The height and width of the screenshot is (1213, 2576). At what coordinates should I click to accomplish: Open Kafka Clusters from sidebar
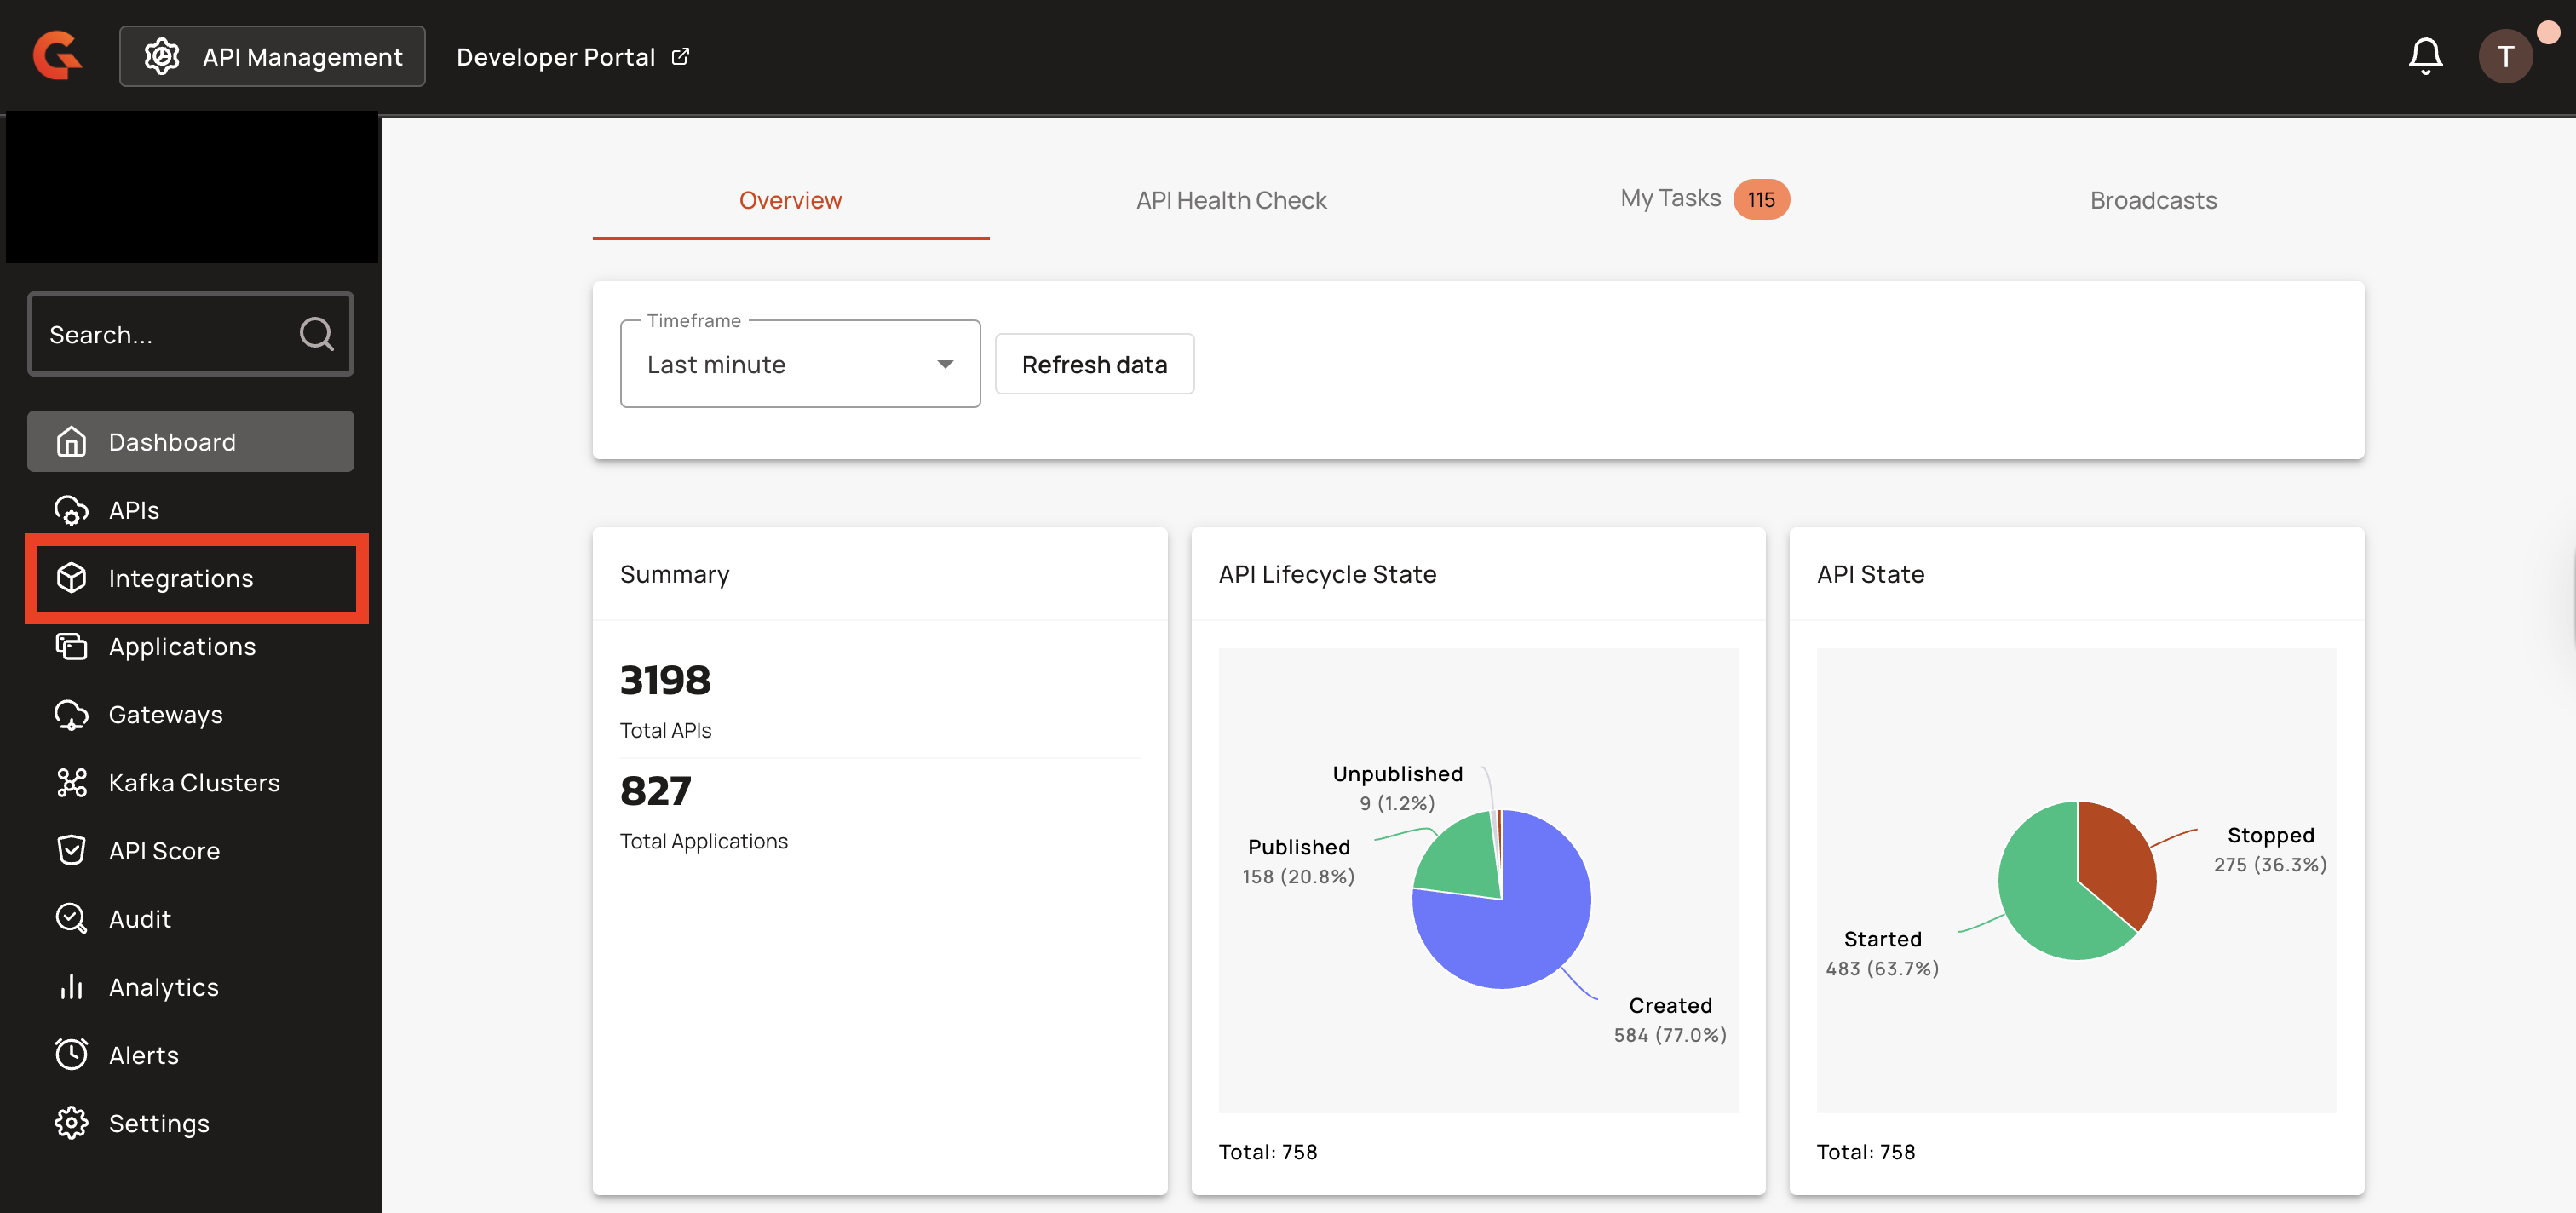pyautogui.click(x=193, y=783)
